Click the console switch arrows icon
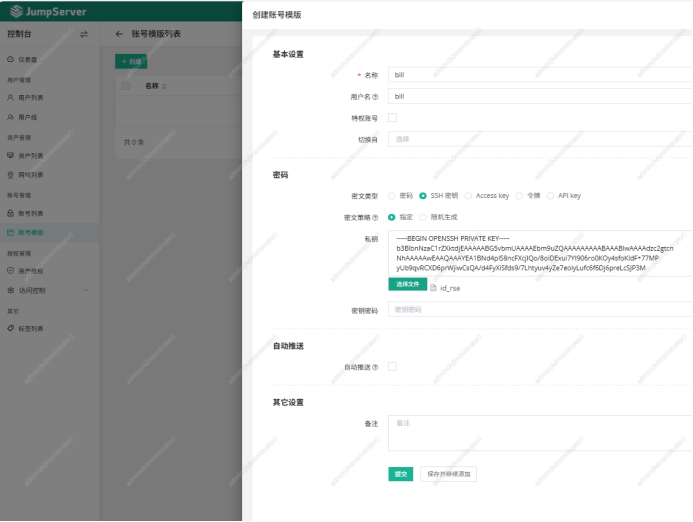The width and height of the screenshot is (693, 522). [x=84, y=34]
